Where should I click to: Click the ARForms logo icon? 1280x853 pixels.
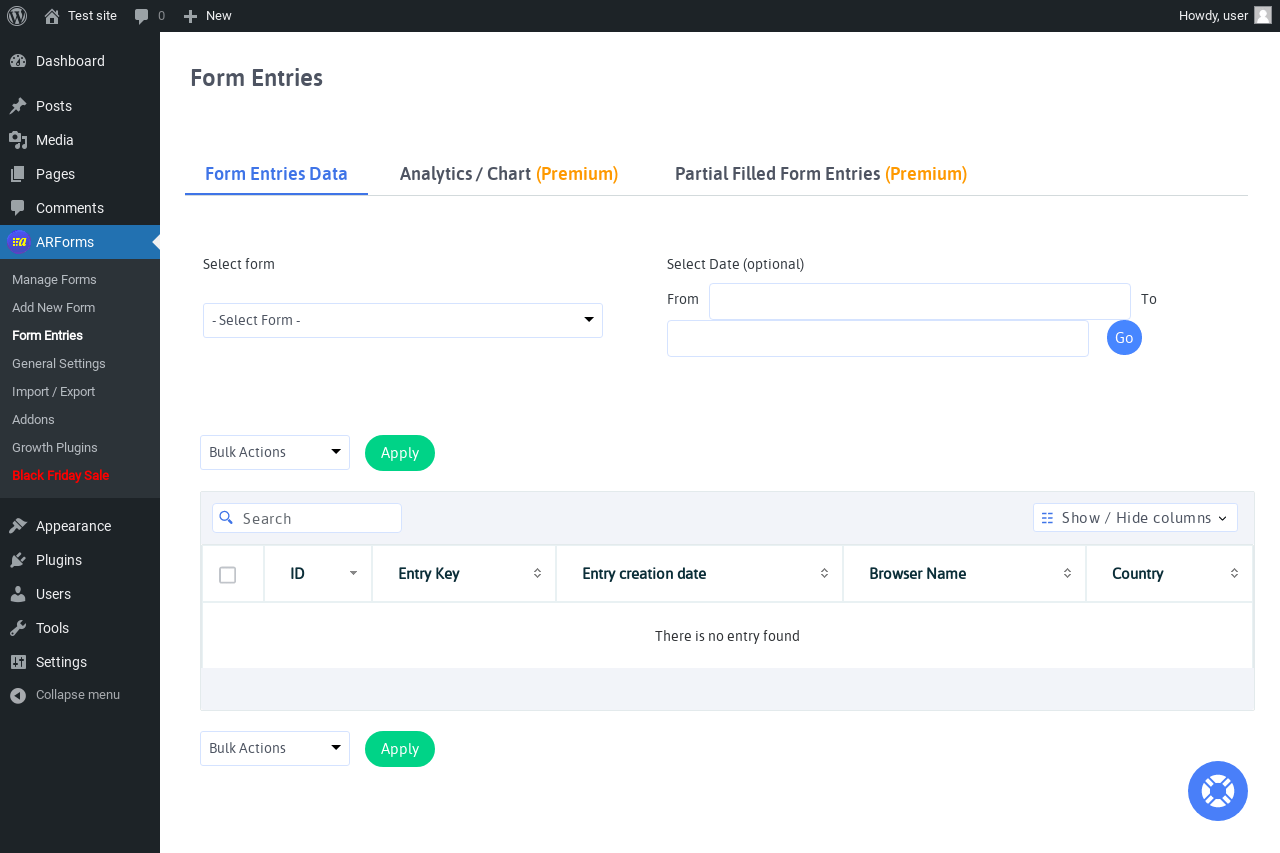point(18,242)
